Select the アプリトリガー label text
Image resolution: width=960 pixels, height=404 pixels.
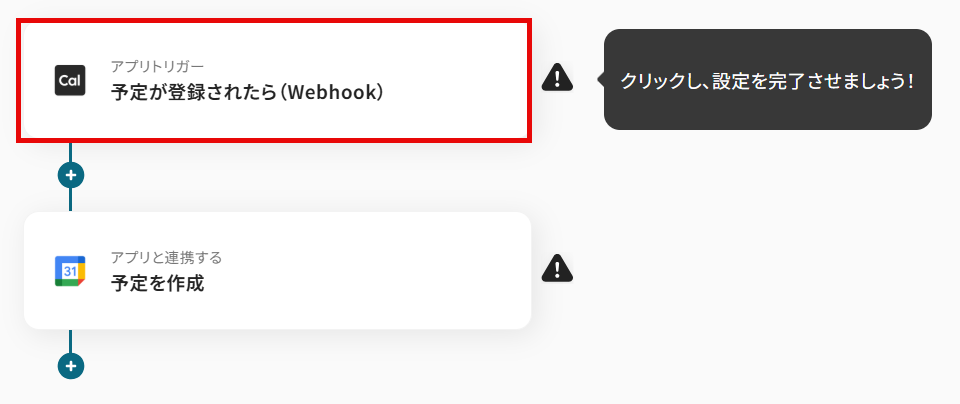(157, 66)
